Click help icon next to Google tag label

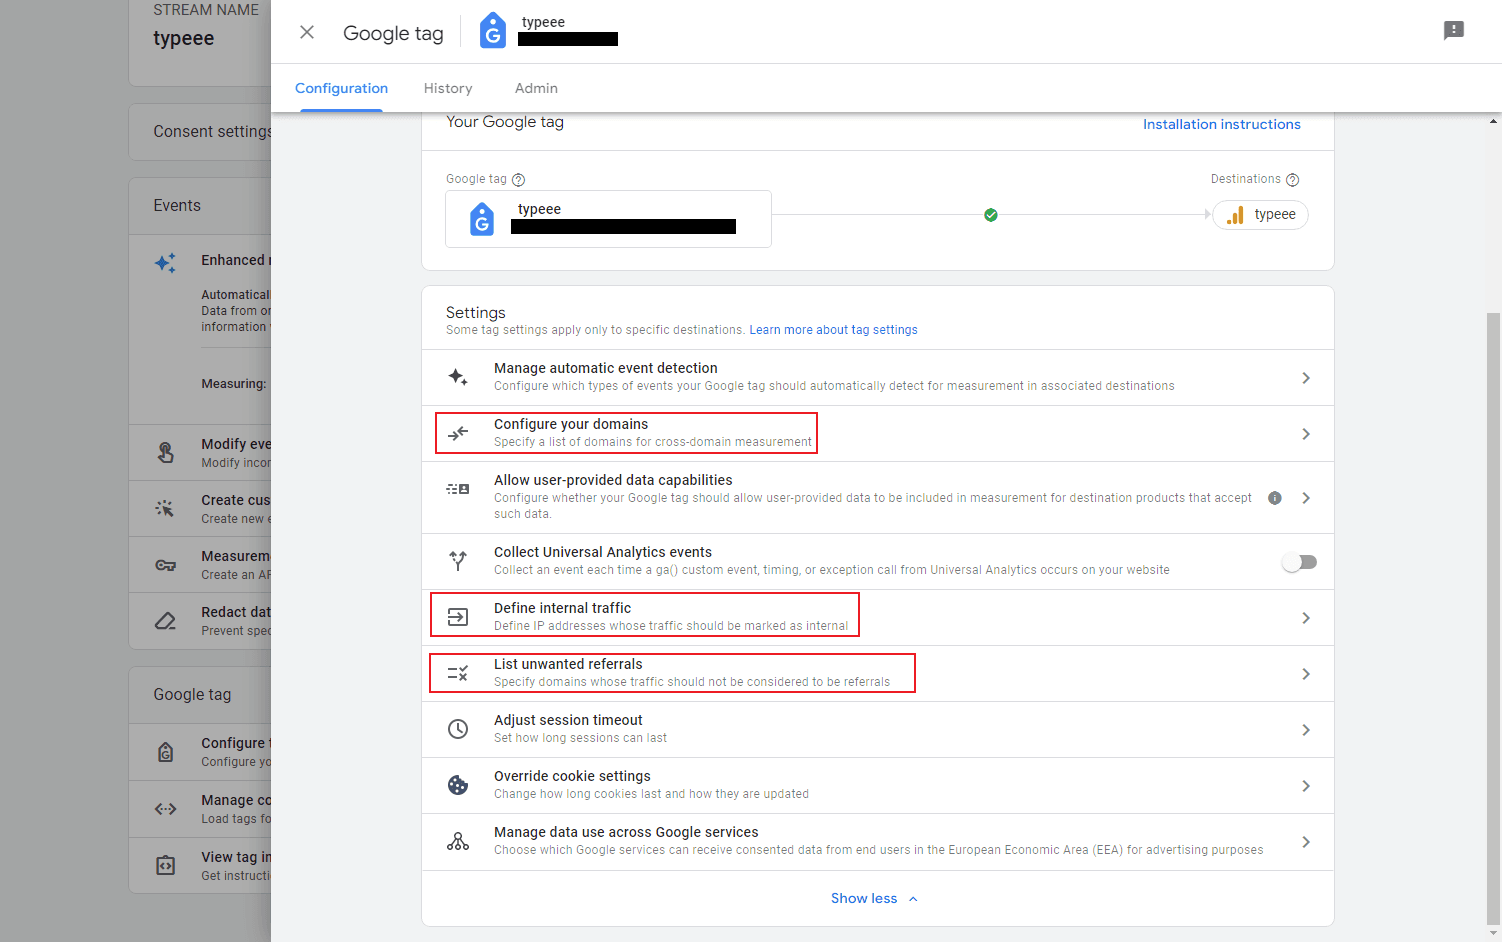click(x=518, y=180)
